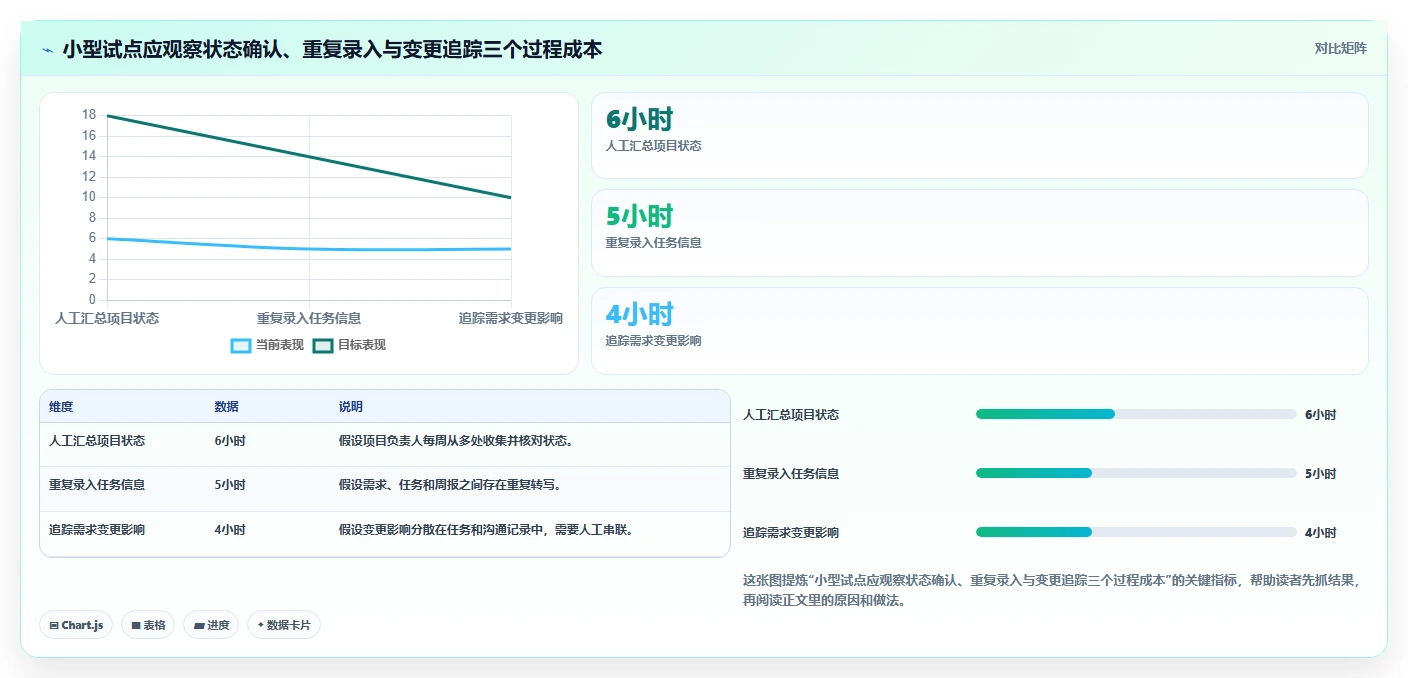Click the chart x-axis label 重复录入任务信息
Viewport: 1408px width, 678px height.
pyautogui.click(x=309, y=318)
